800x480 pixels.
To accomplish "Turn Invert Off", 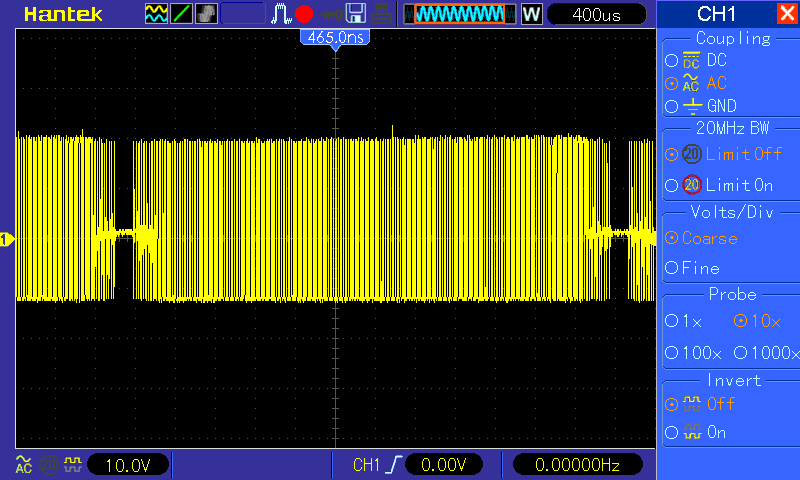I will [699, 404].
